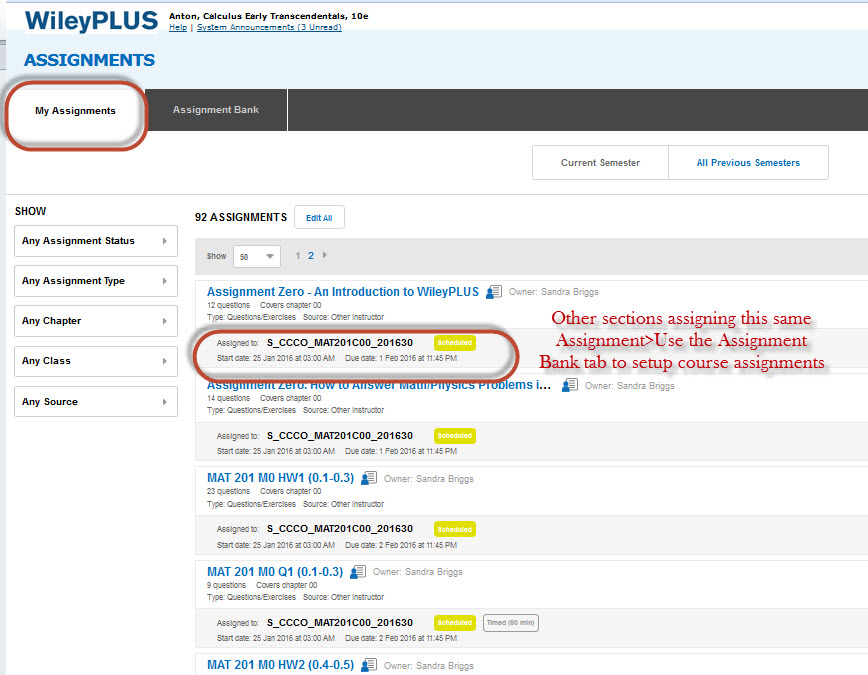Open the icon beside MAT 201 M0 Q1

point(358,571)
